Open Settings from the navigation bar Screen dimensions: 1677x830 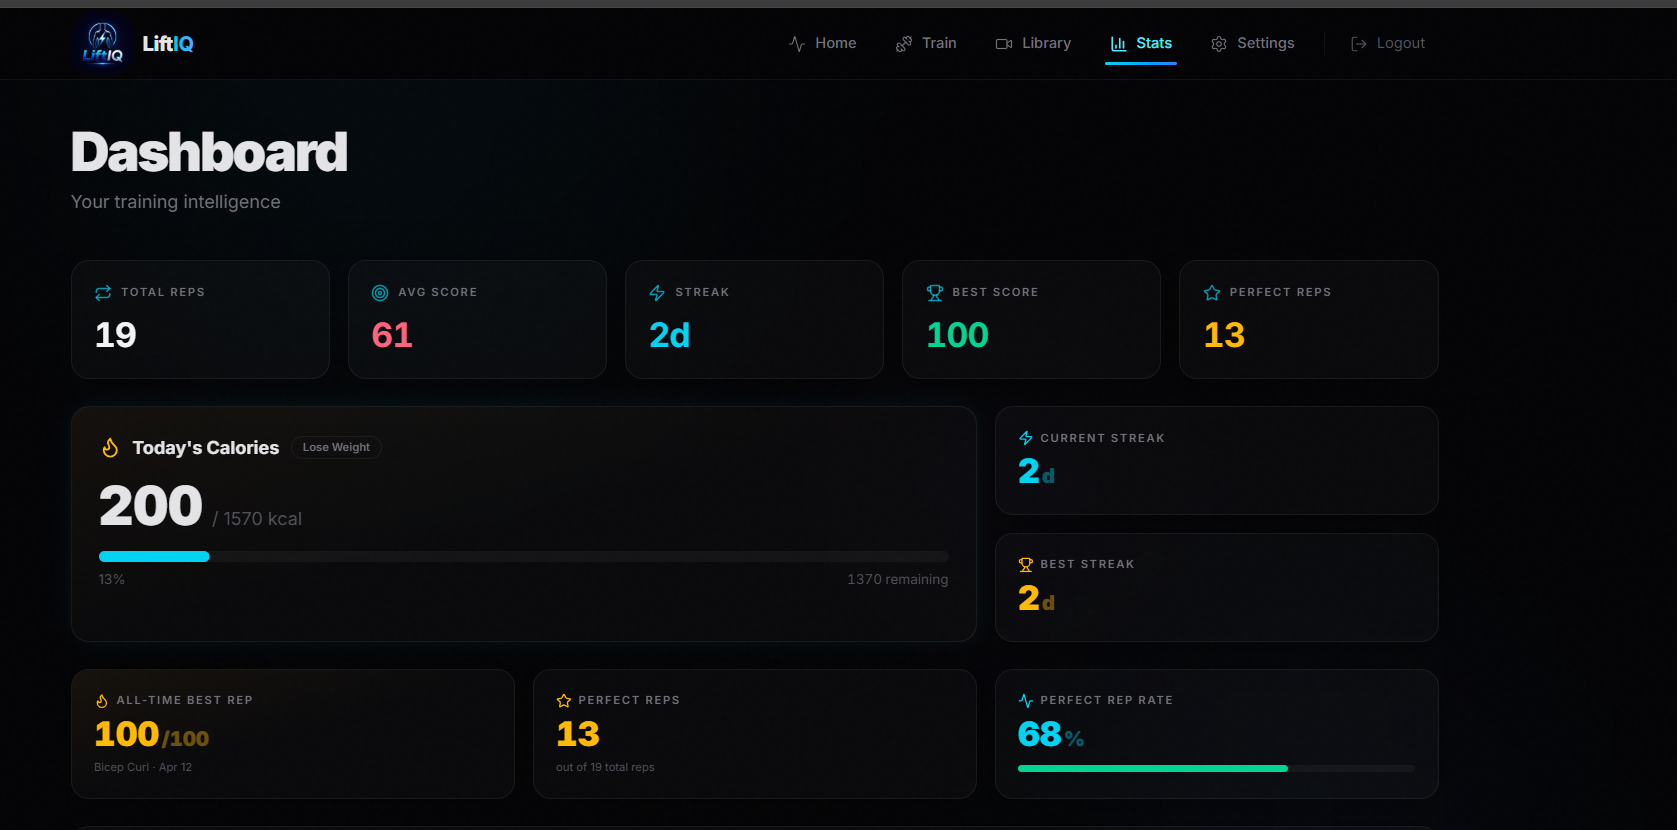pos(1252,43)
